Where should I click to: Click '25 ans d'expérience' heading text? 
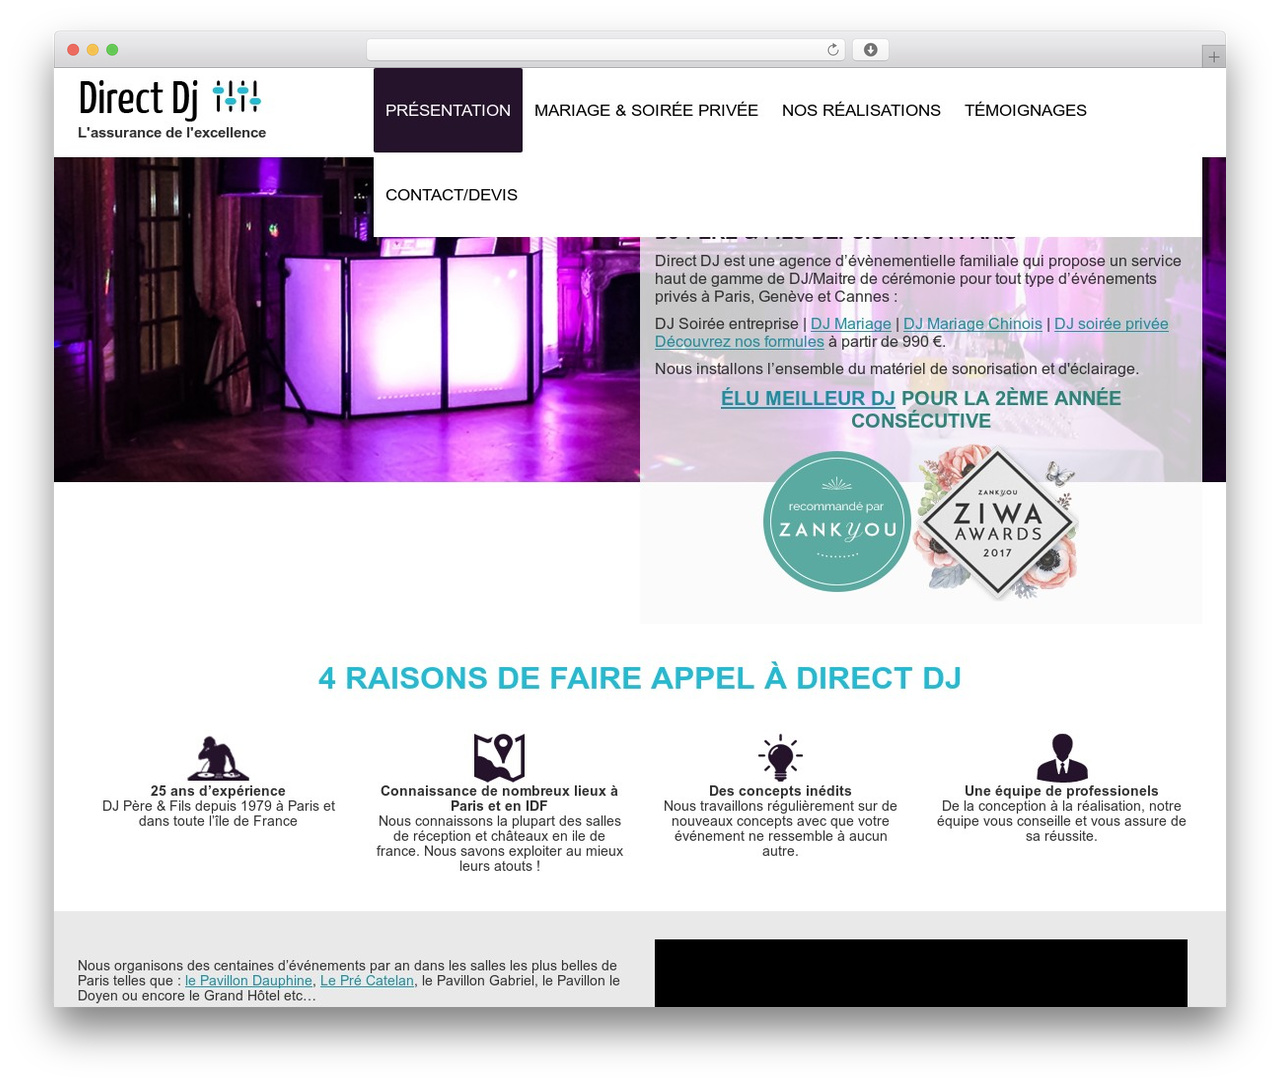click(218, 791)
